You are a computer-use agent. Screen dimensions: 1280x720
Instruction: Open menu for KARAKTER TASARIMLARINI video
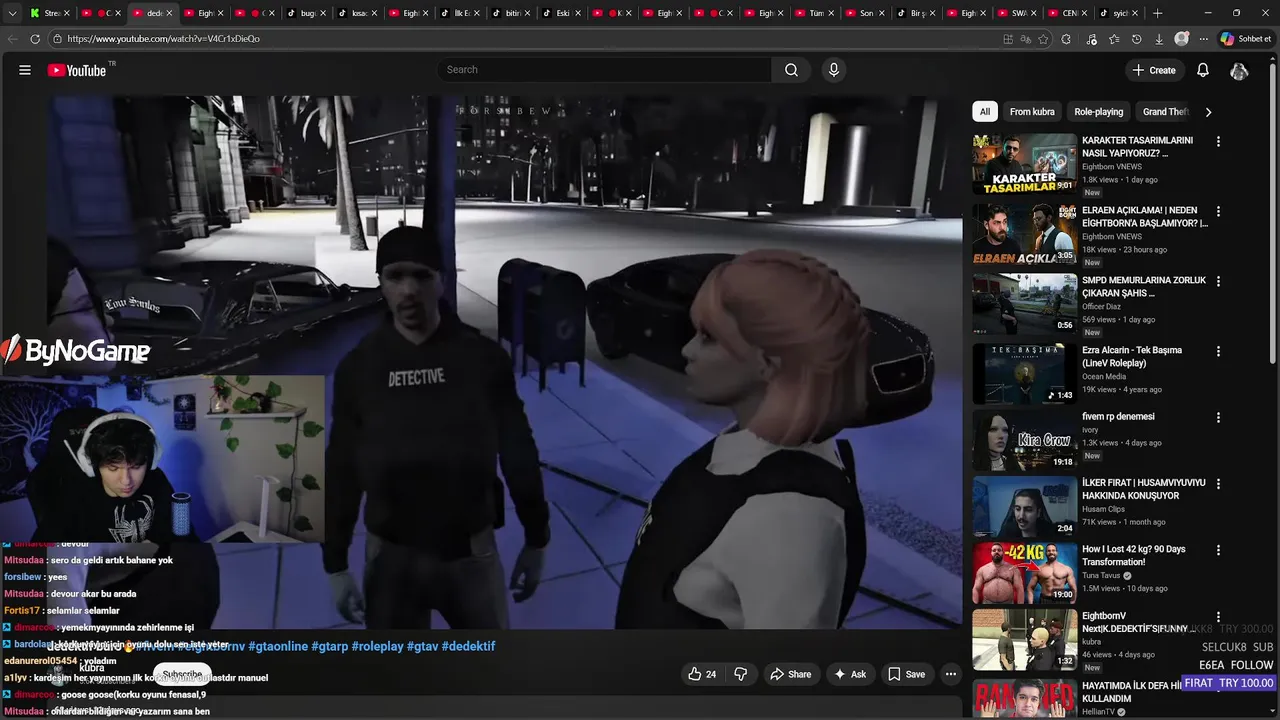coord(1218,142)
